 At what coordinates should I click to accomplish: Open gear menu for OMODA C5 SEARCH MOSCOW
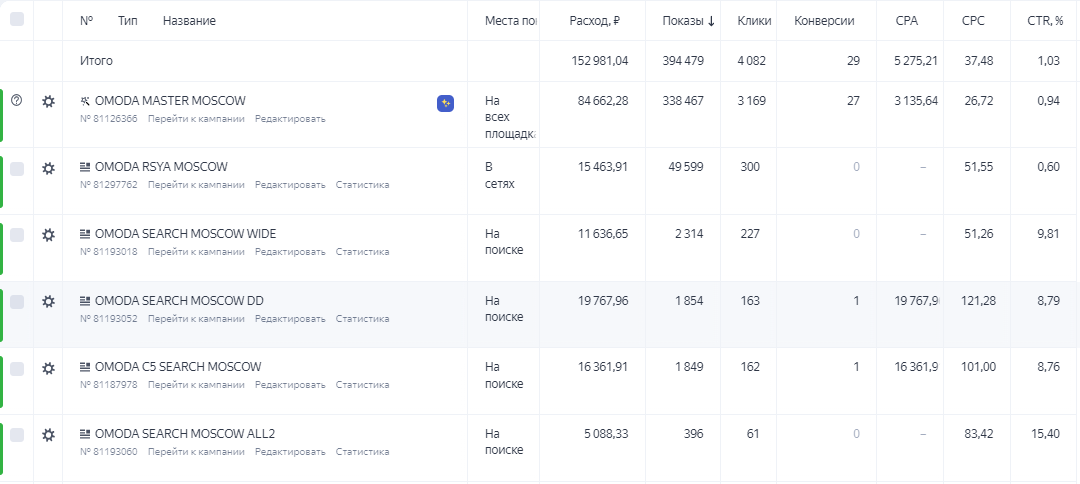point(48,368)
